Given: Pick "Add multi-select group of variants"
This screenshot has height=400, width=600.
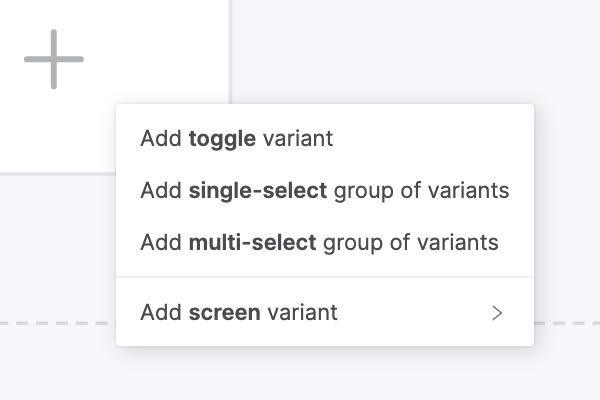Looking at the screenshot, I should [319, 242].
